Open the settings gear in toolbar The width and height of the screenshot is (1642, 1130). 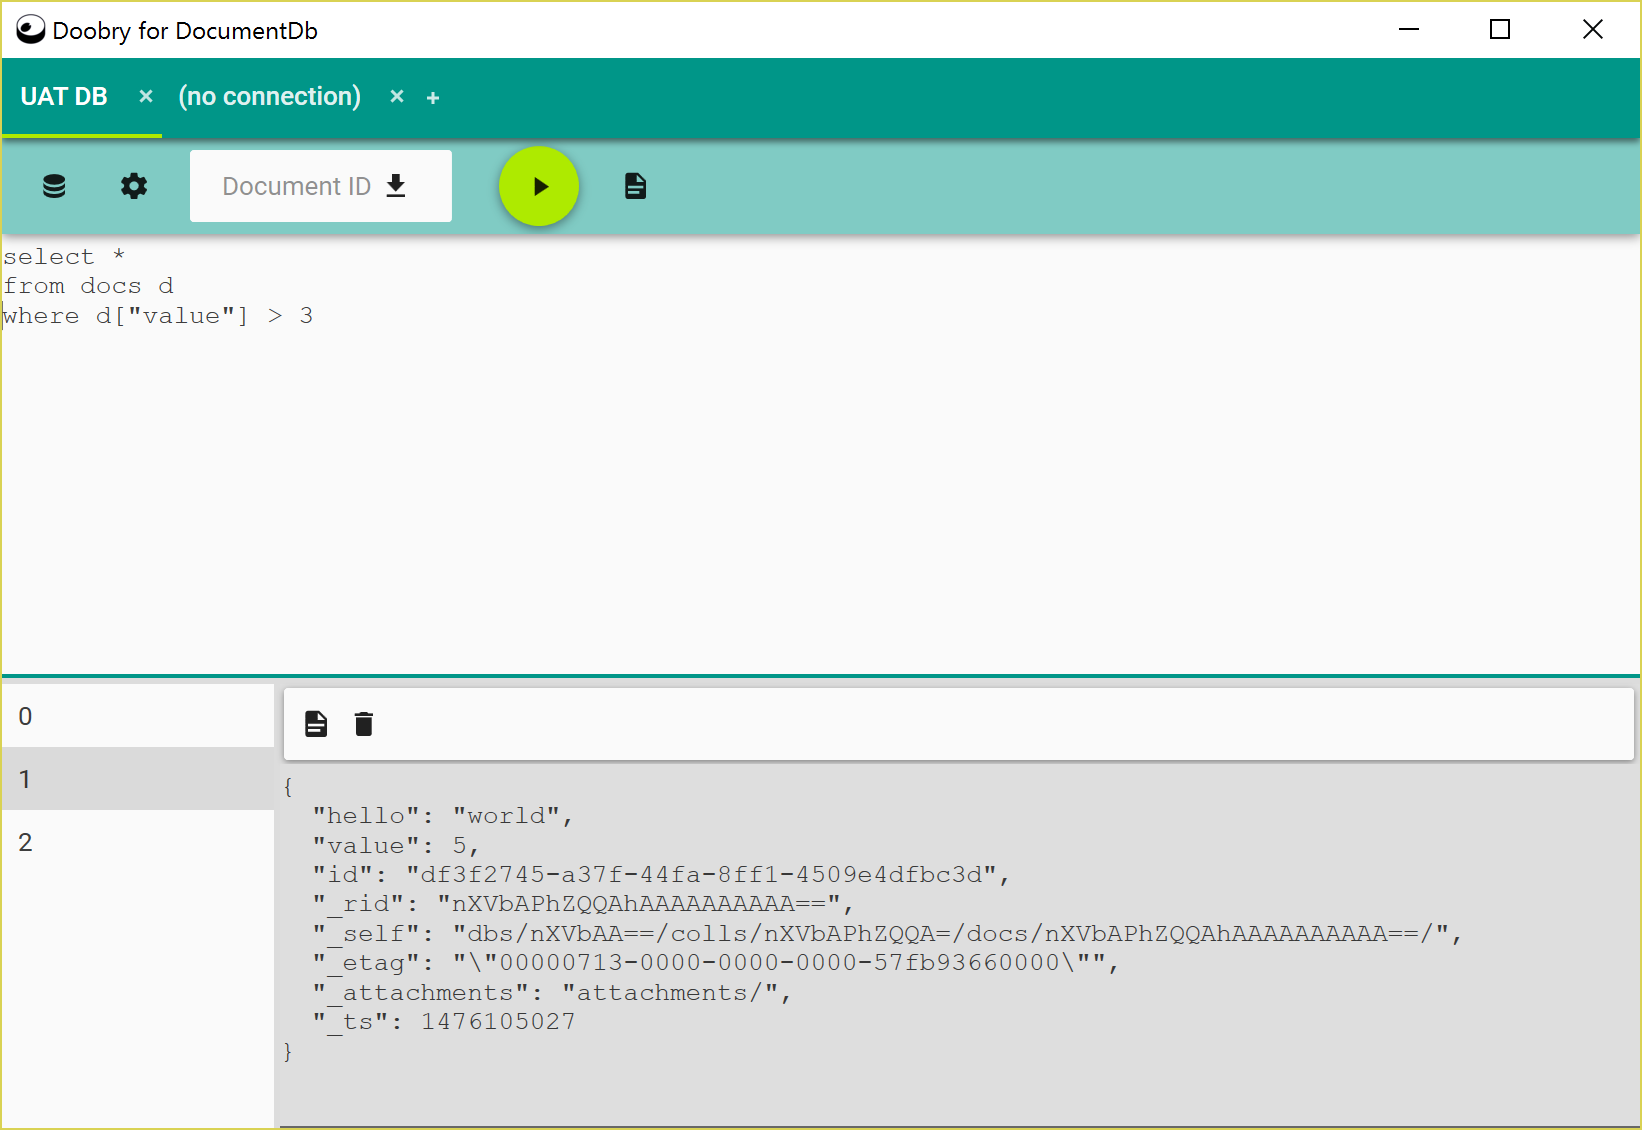coord(134,186)
